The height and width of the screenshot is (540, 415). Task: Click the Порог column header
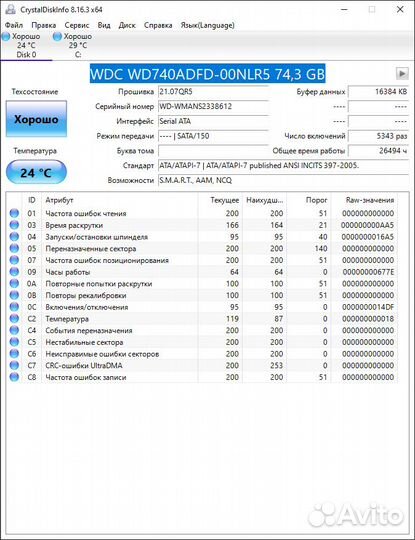pos(309,200)
